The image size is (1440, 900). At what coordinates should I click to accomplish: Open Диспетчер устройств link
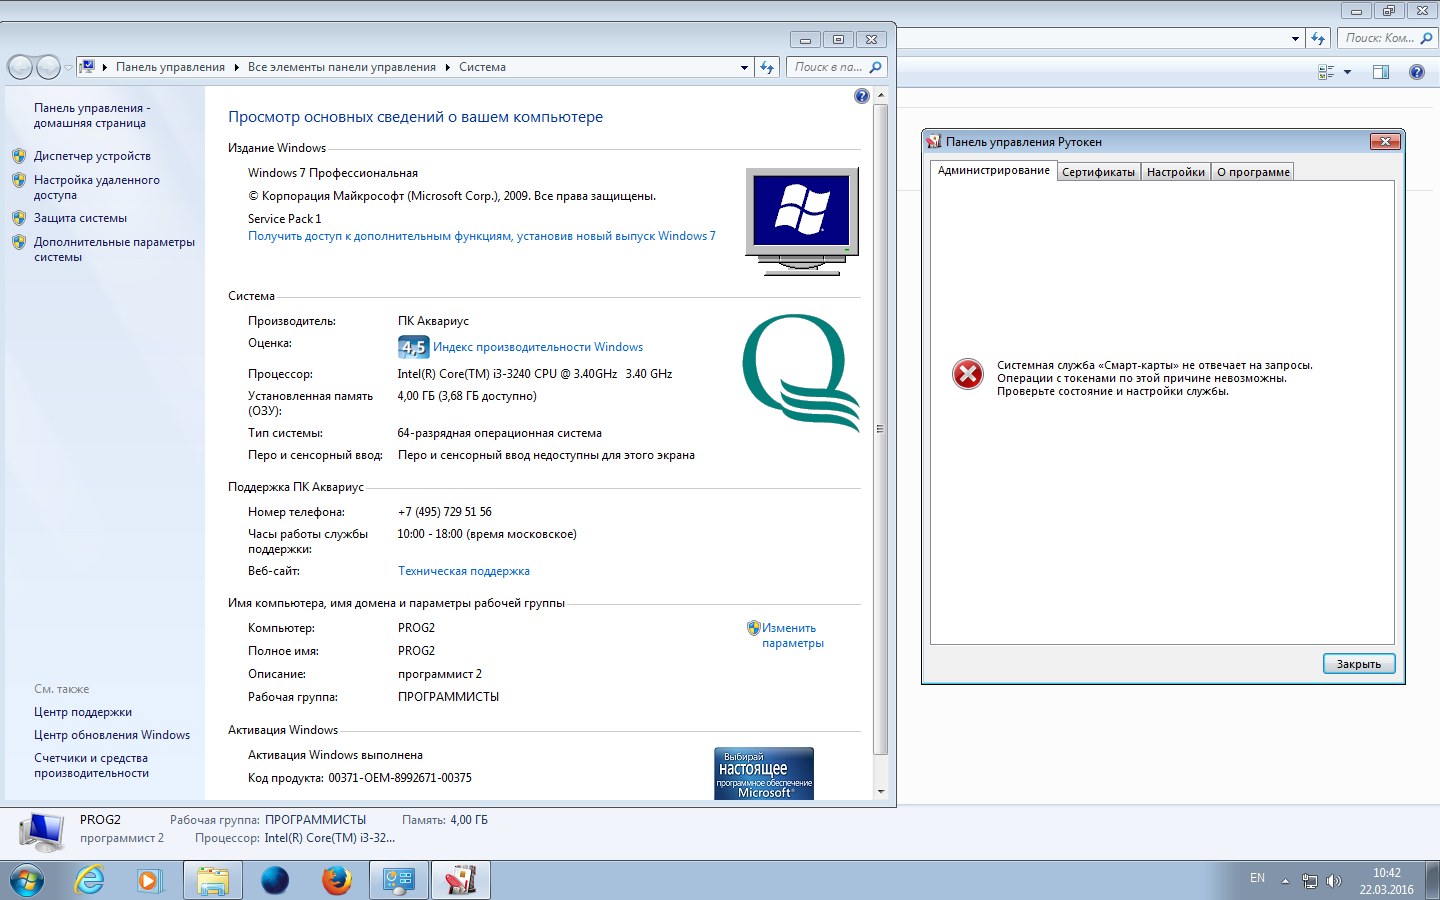pyautogui.click(x=92, y=156)
